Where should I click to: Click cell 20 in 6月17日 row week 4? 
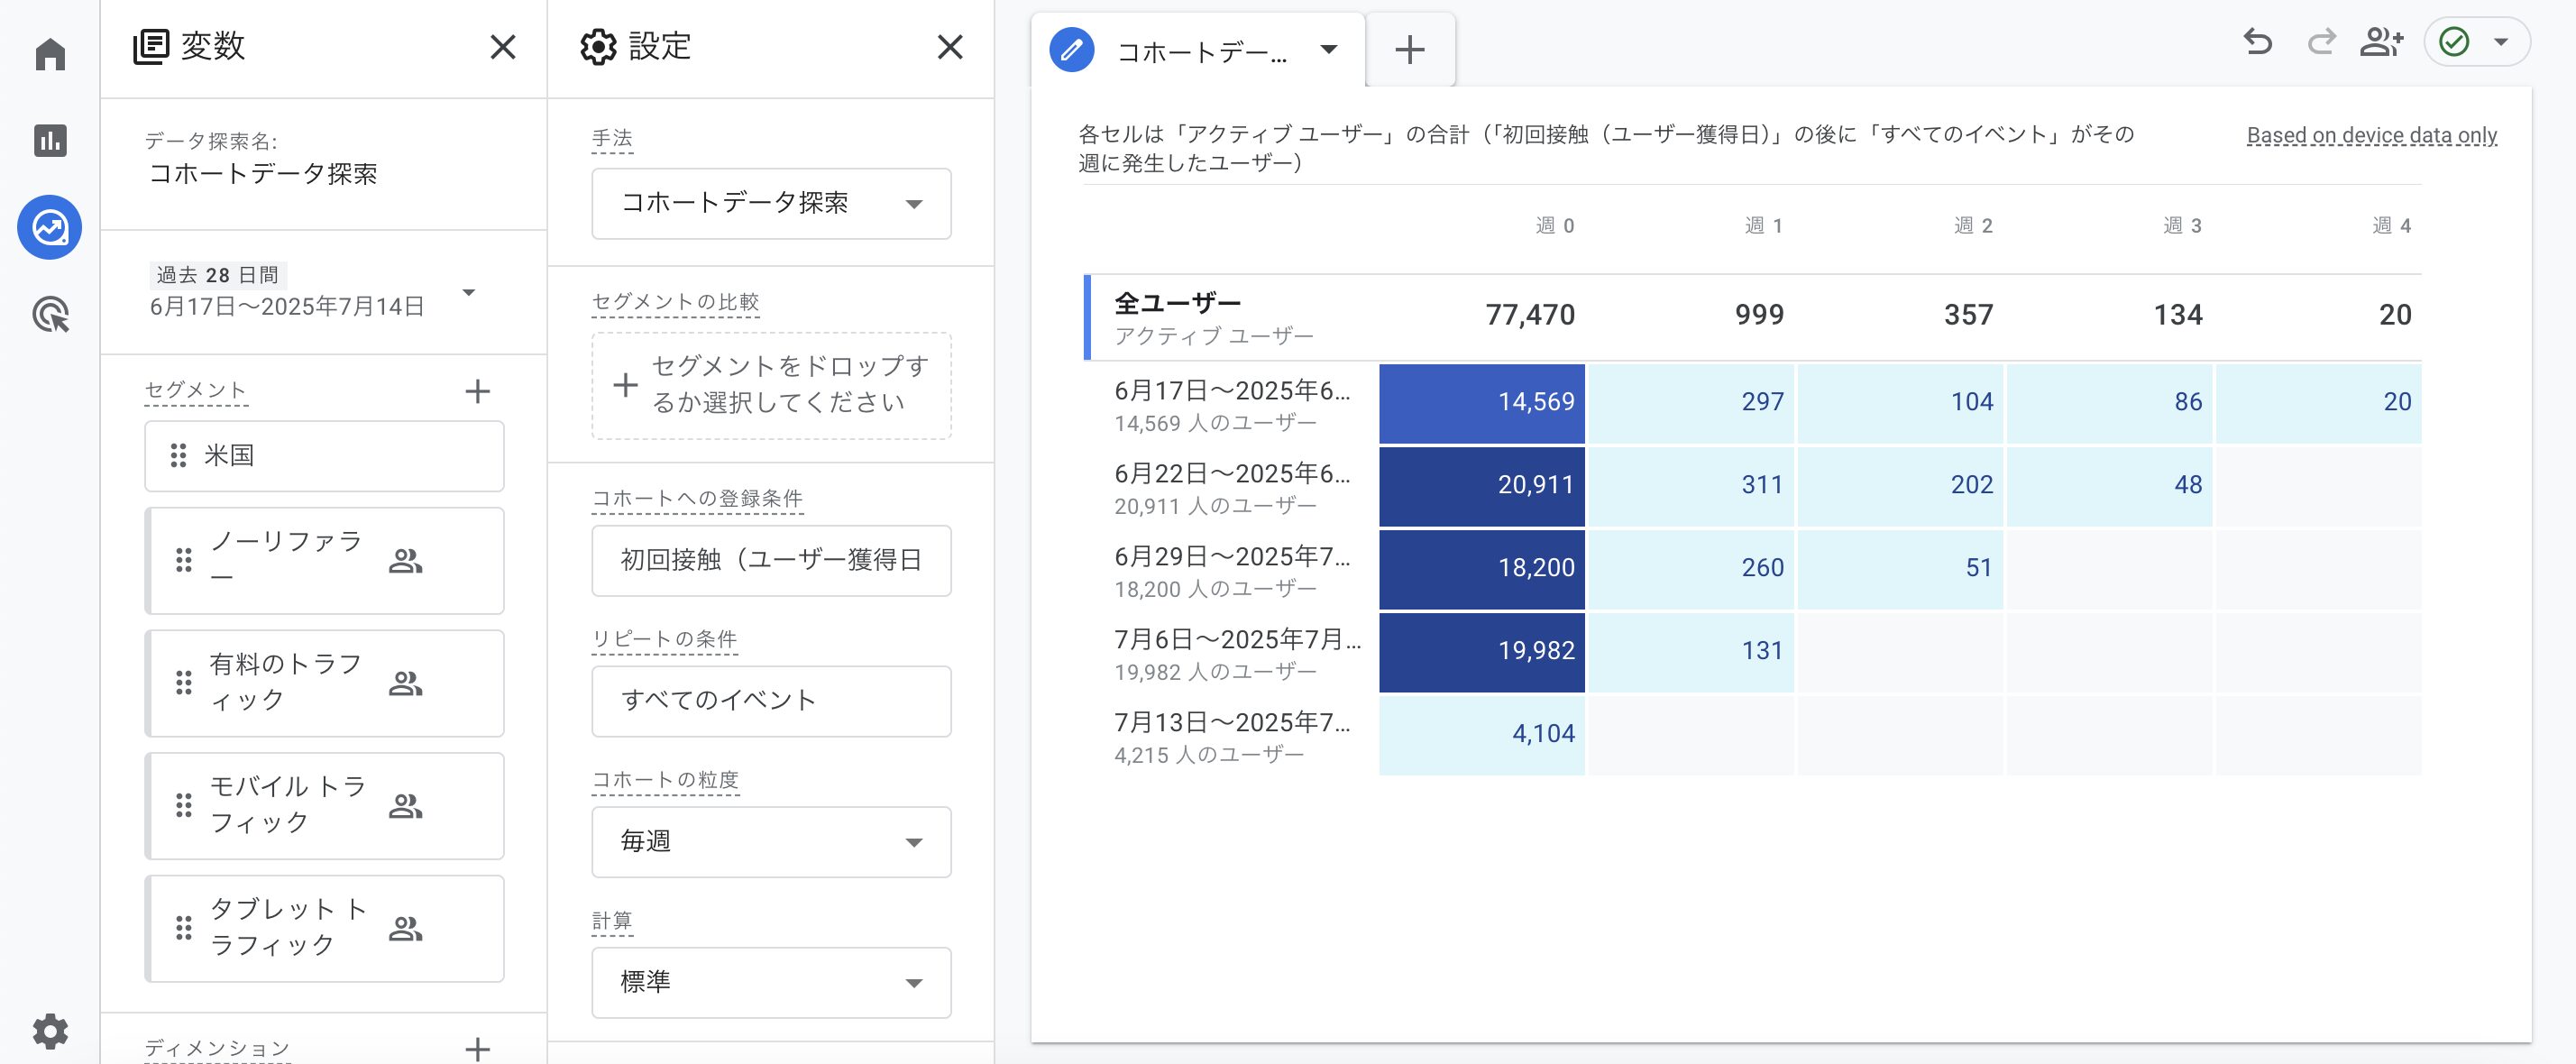(2318, 403)
